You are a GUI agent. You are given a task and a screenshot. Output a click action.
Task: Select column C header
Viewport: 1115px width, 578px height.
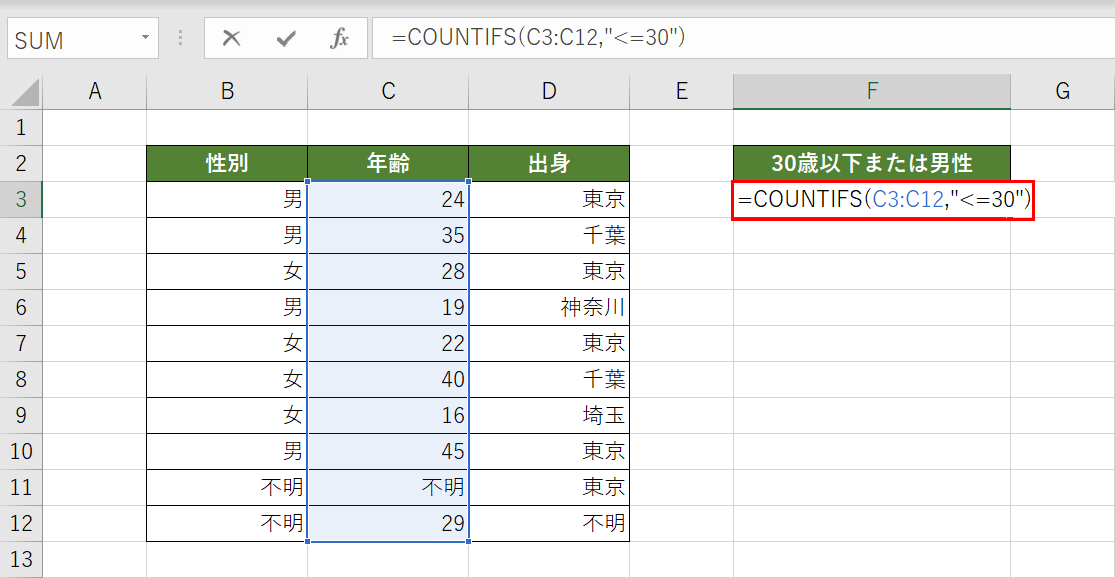tap(387, 90)
